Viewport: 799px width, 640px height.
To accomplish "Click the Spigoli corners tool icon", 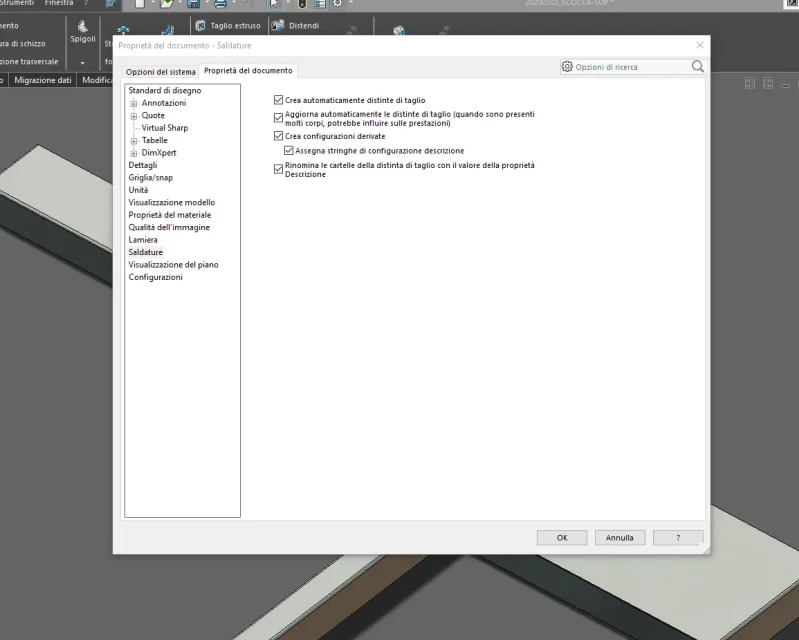I will [83, 26].
